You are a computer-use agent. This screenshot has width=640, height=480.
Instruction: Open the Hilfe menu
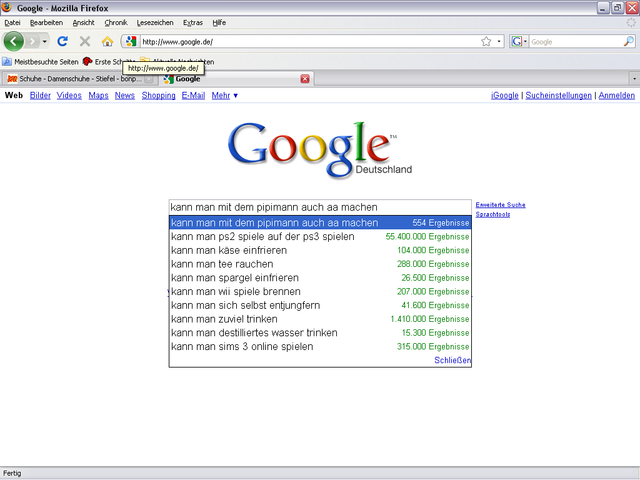click(x=219, y=23)
